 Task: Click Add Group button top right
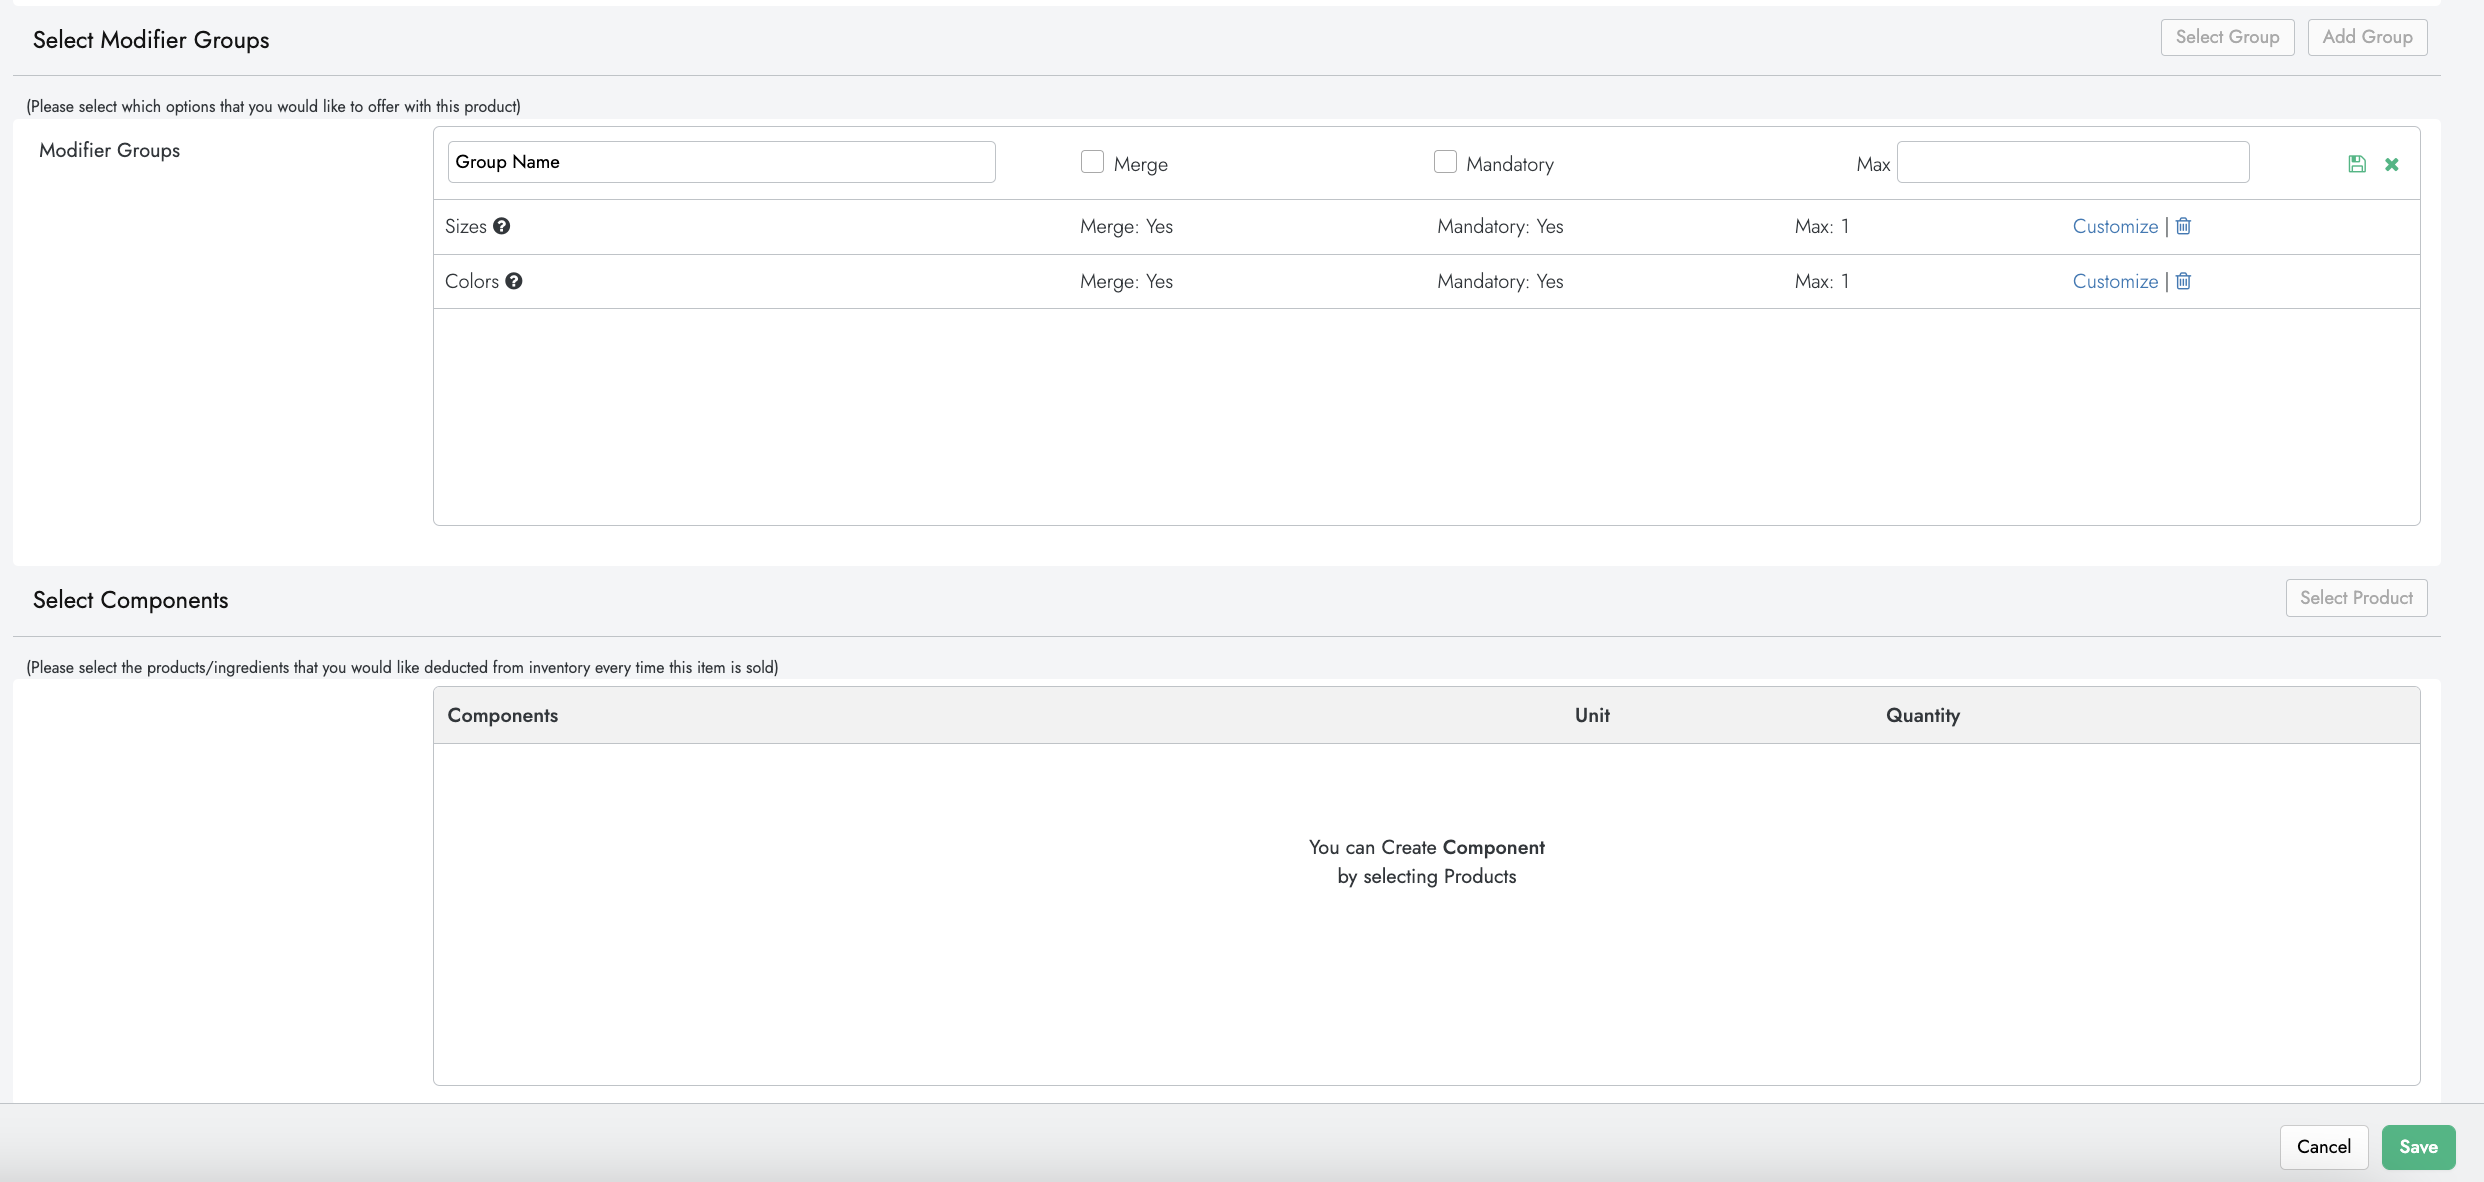2368,36
